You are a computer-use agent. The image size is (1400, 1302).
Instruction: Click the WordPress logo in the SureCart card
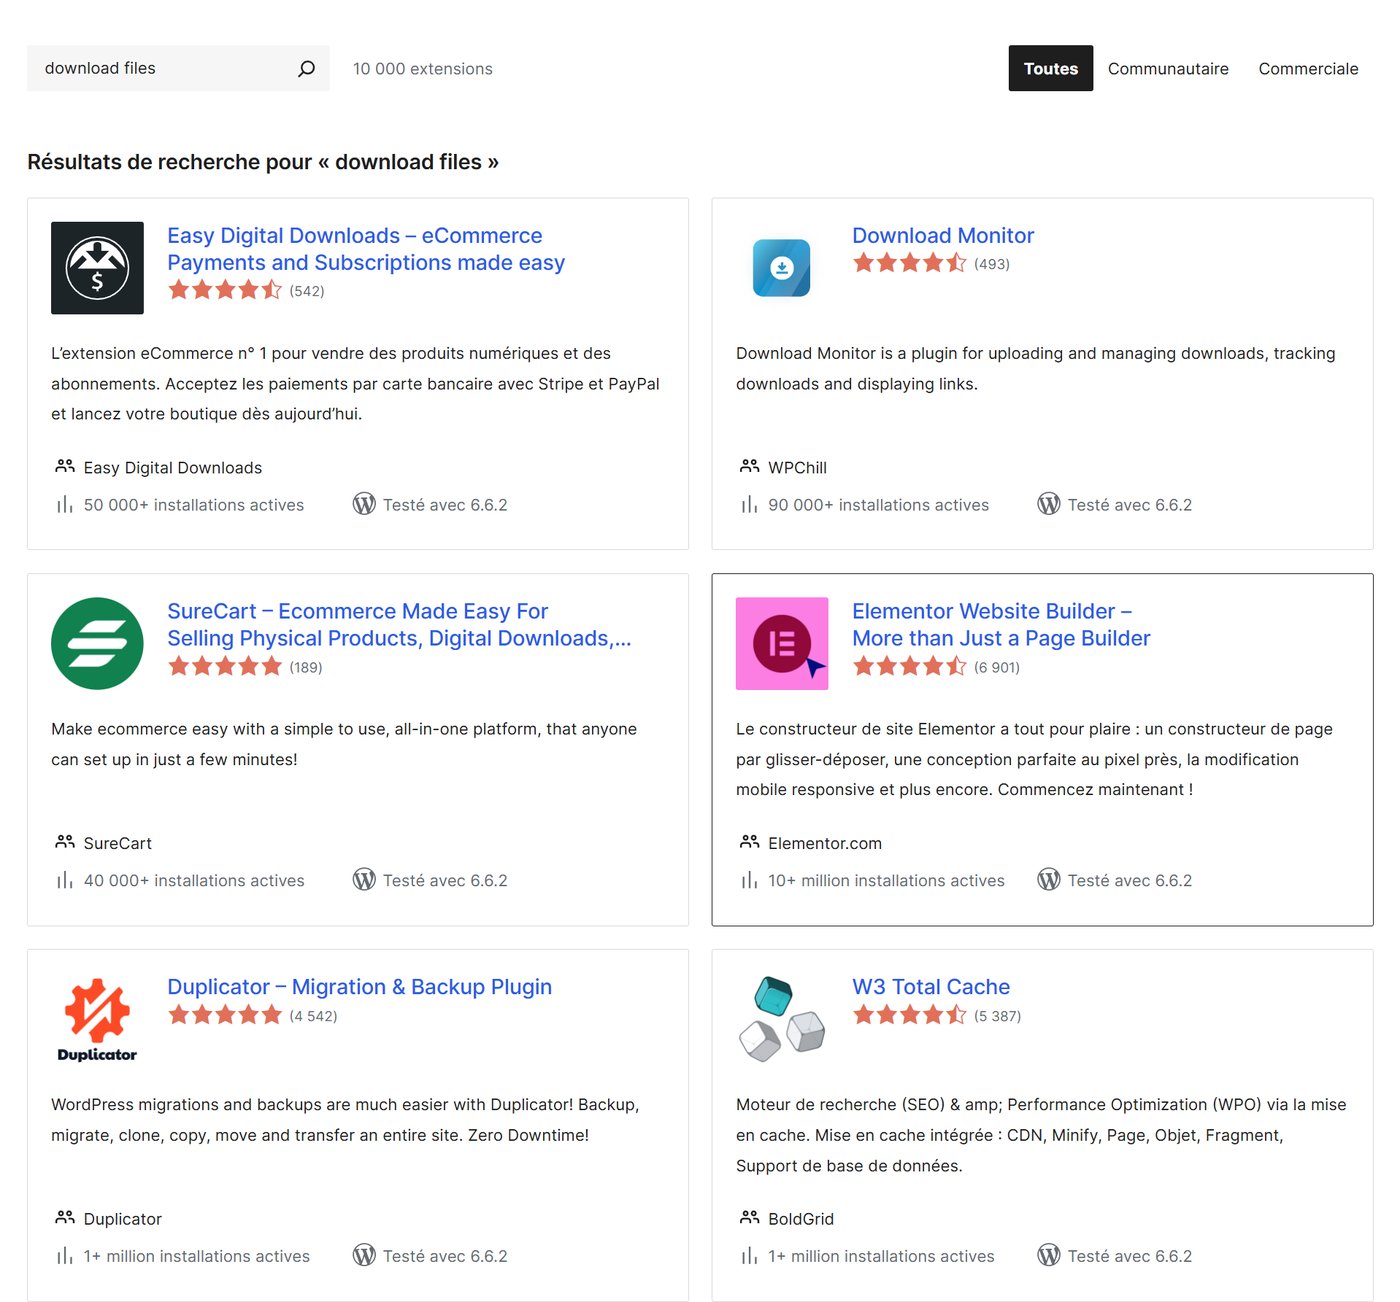point(364,880)
